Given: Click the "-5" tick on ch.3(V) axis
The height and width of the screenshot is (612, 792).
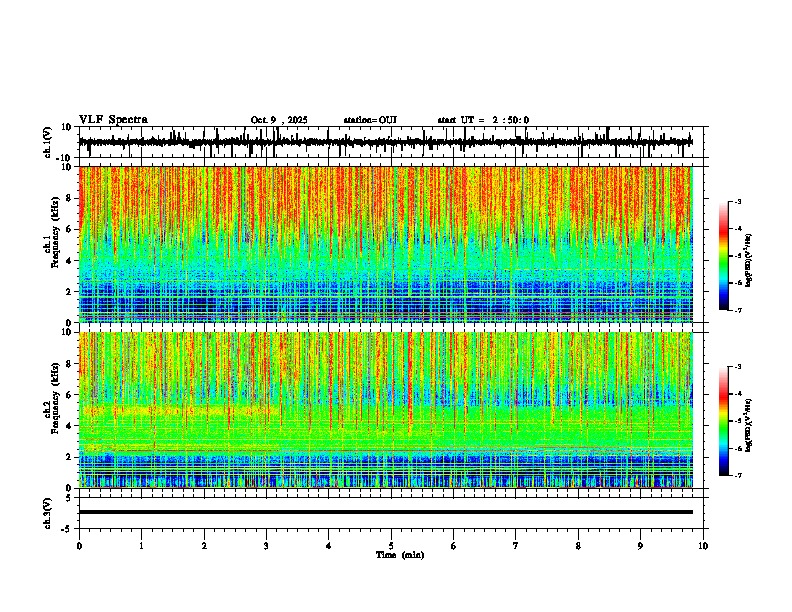Looking at the screenshot, I should [67, 529].
